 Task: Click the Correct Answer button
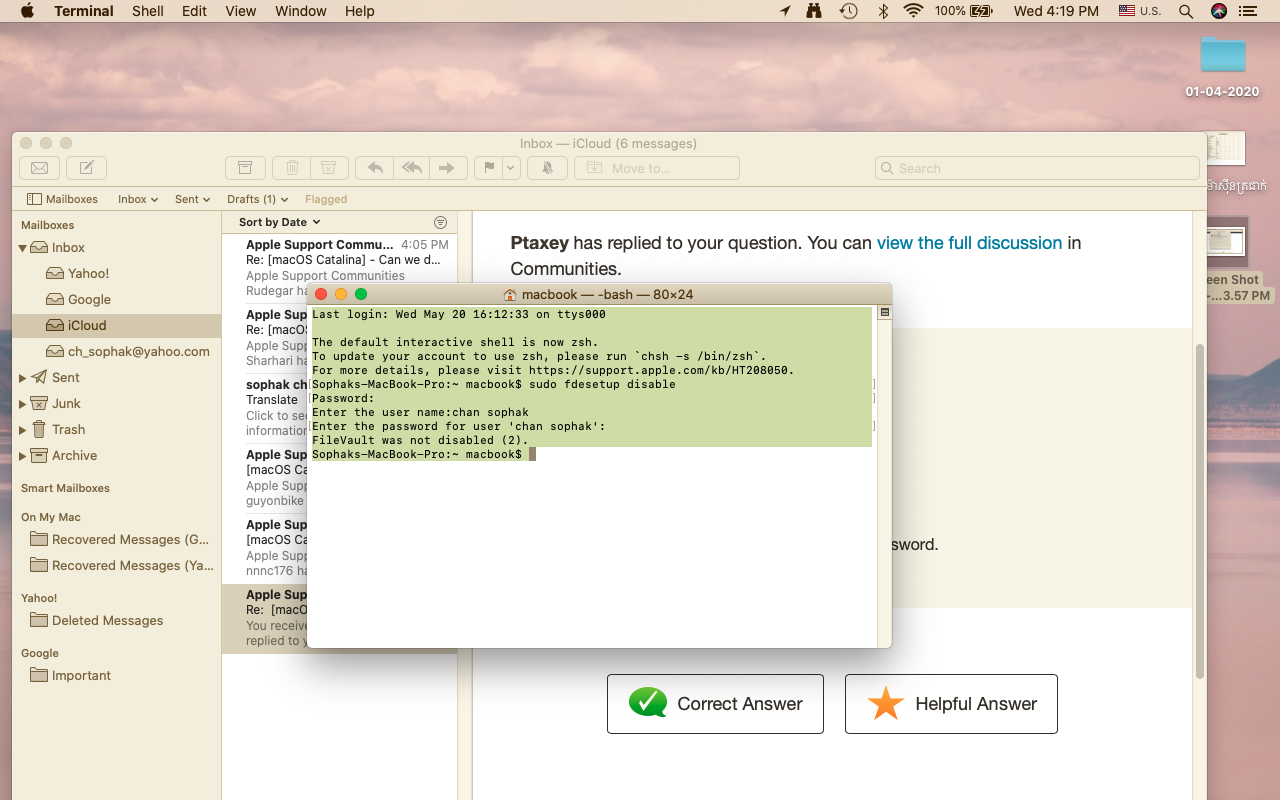click(715, 704)
